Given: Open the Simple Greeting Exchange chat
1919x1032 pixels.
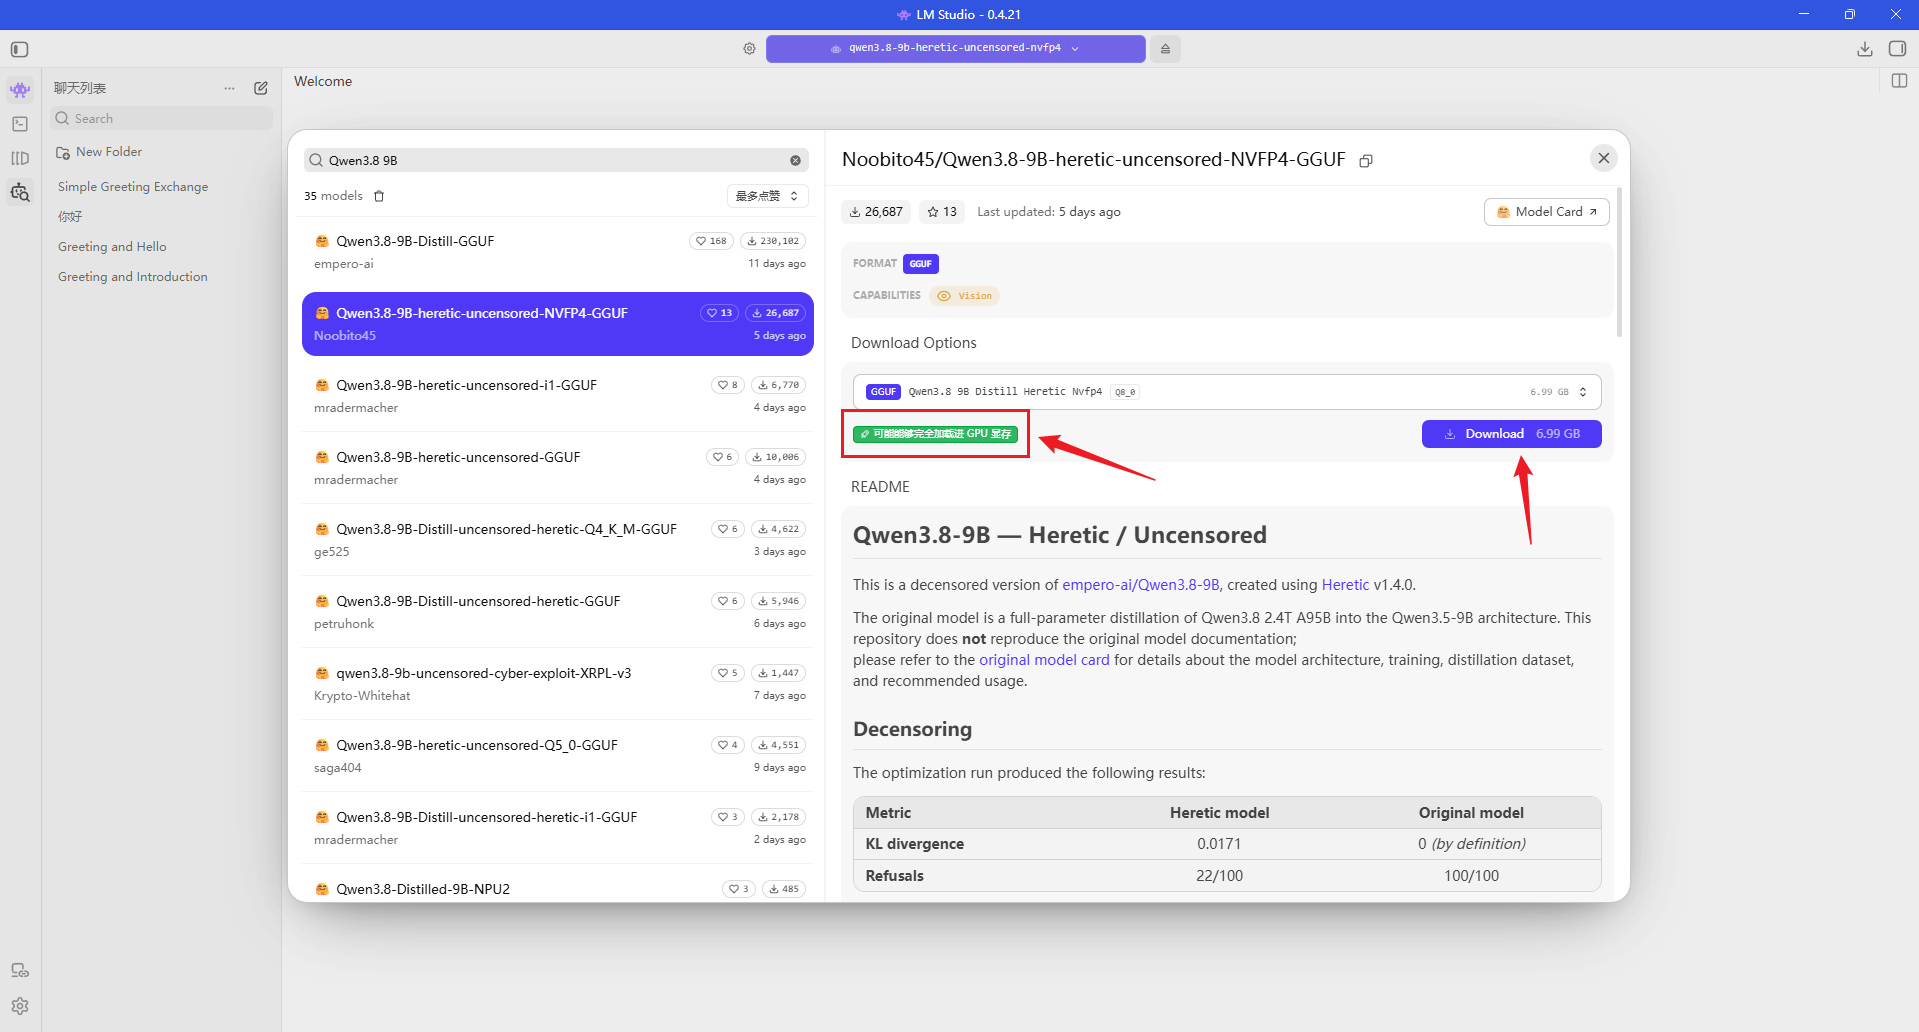Looking at the screenshot, I should (x=133, y=187).
